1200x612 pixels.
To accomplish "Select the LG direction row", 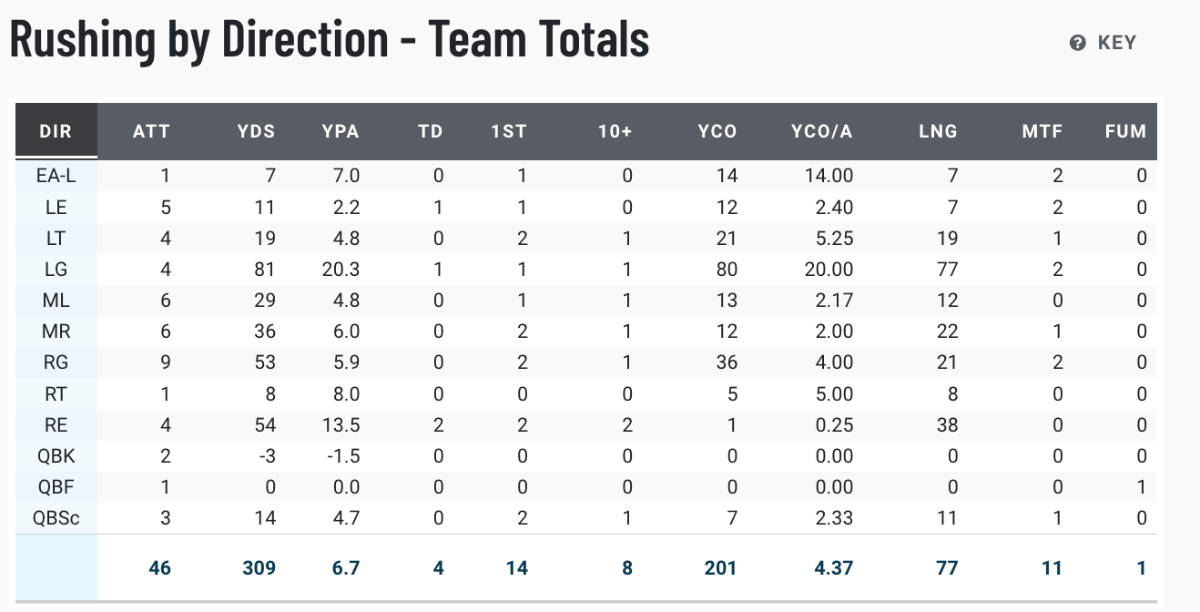I will 586,269.
